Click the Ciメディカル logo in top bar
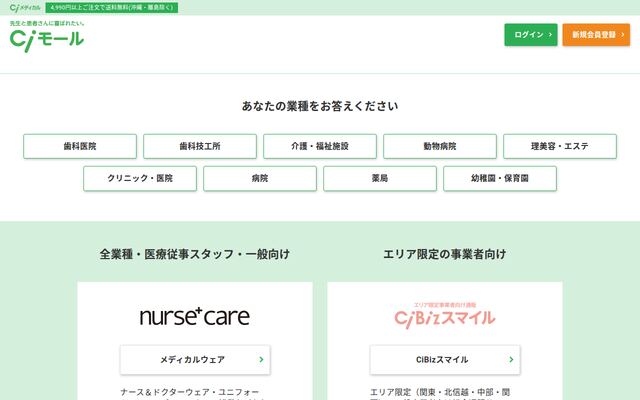The height and width of the screenshot is (400, 640). tap(25, 8)
